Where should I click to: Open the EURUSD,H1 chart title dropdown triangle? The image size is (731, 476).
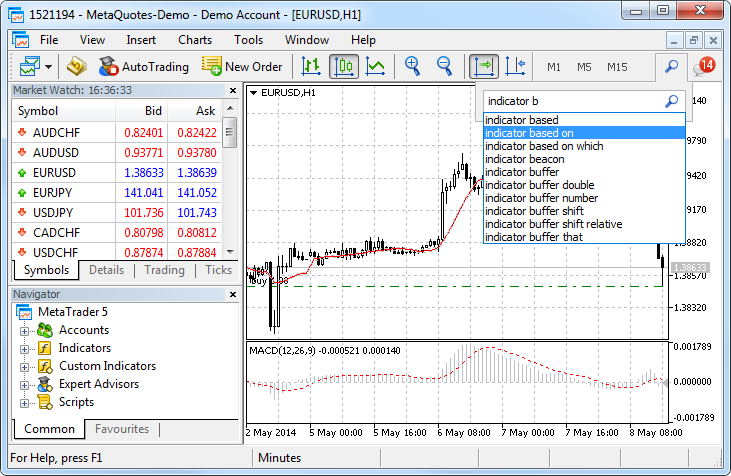tap(253, 93)
